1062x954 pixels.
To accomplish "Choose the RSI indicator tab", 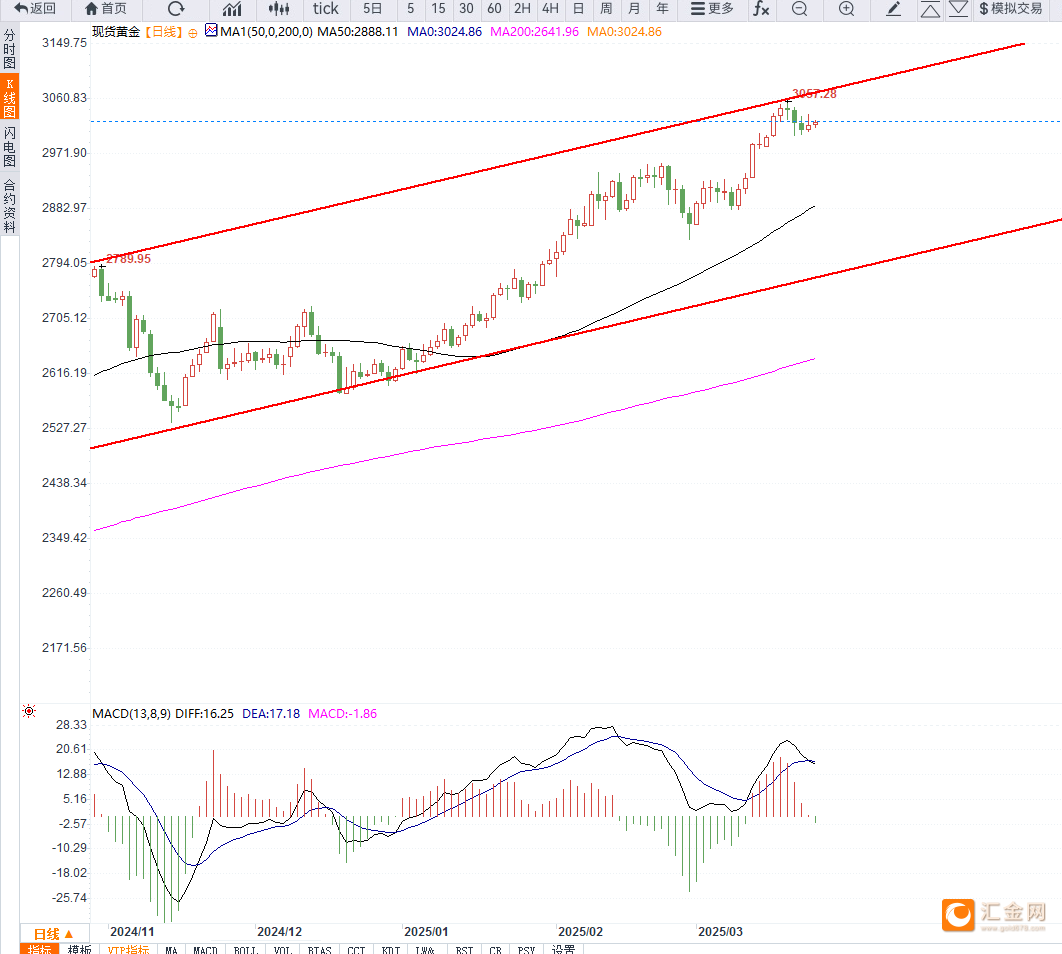I will coord(465,949).
